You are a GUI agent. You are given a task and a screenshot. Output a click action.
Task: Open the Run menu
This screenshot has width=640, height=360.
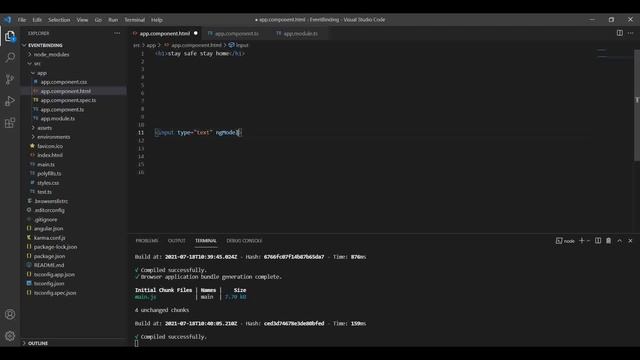[113, 20]
